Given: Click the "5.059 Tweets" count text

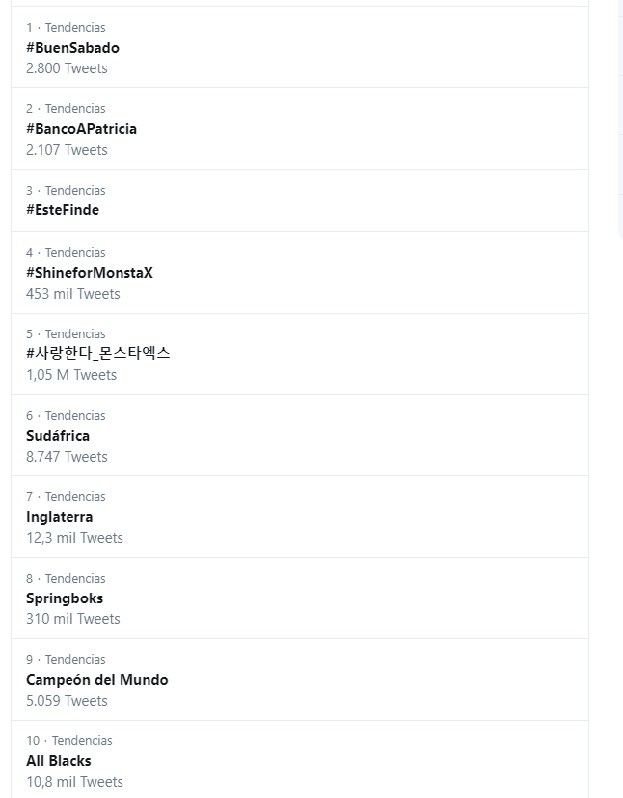Looking at the screenshot, I should pyautogui.click(x=66, y=701).
